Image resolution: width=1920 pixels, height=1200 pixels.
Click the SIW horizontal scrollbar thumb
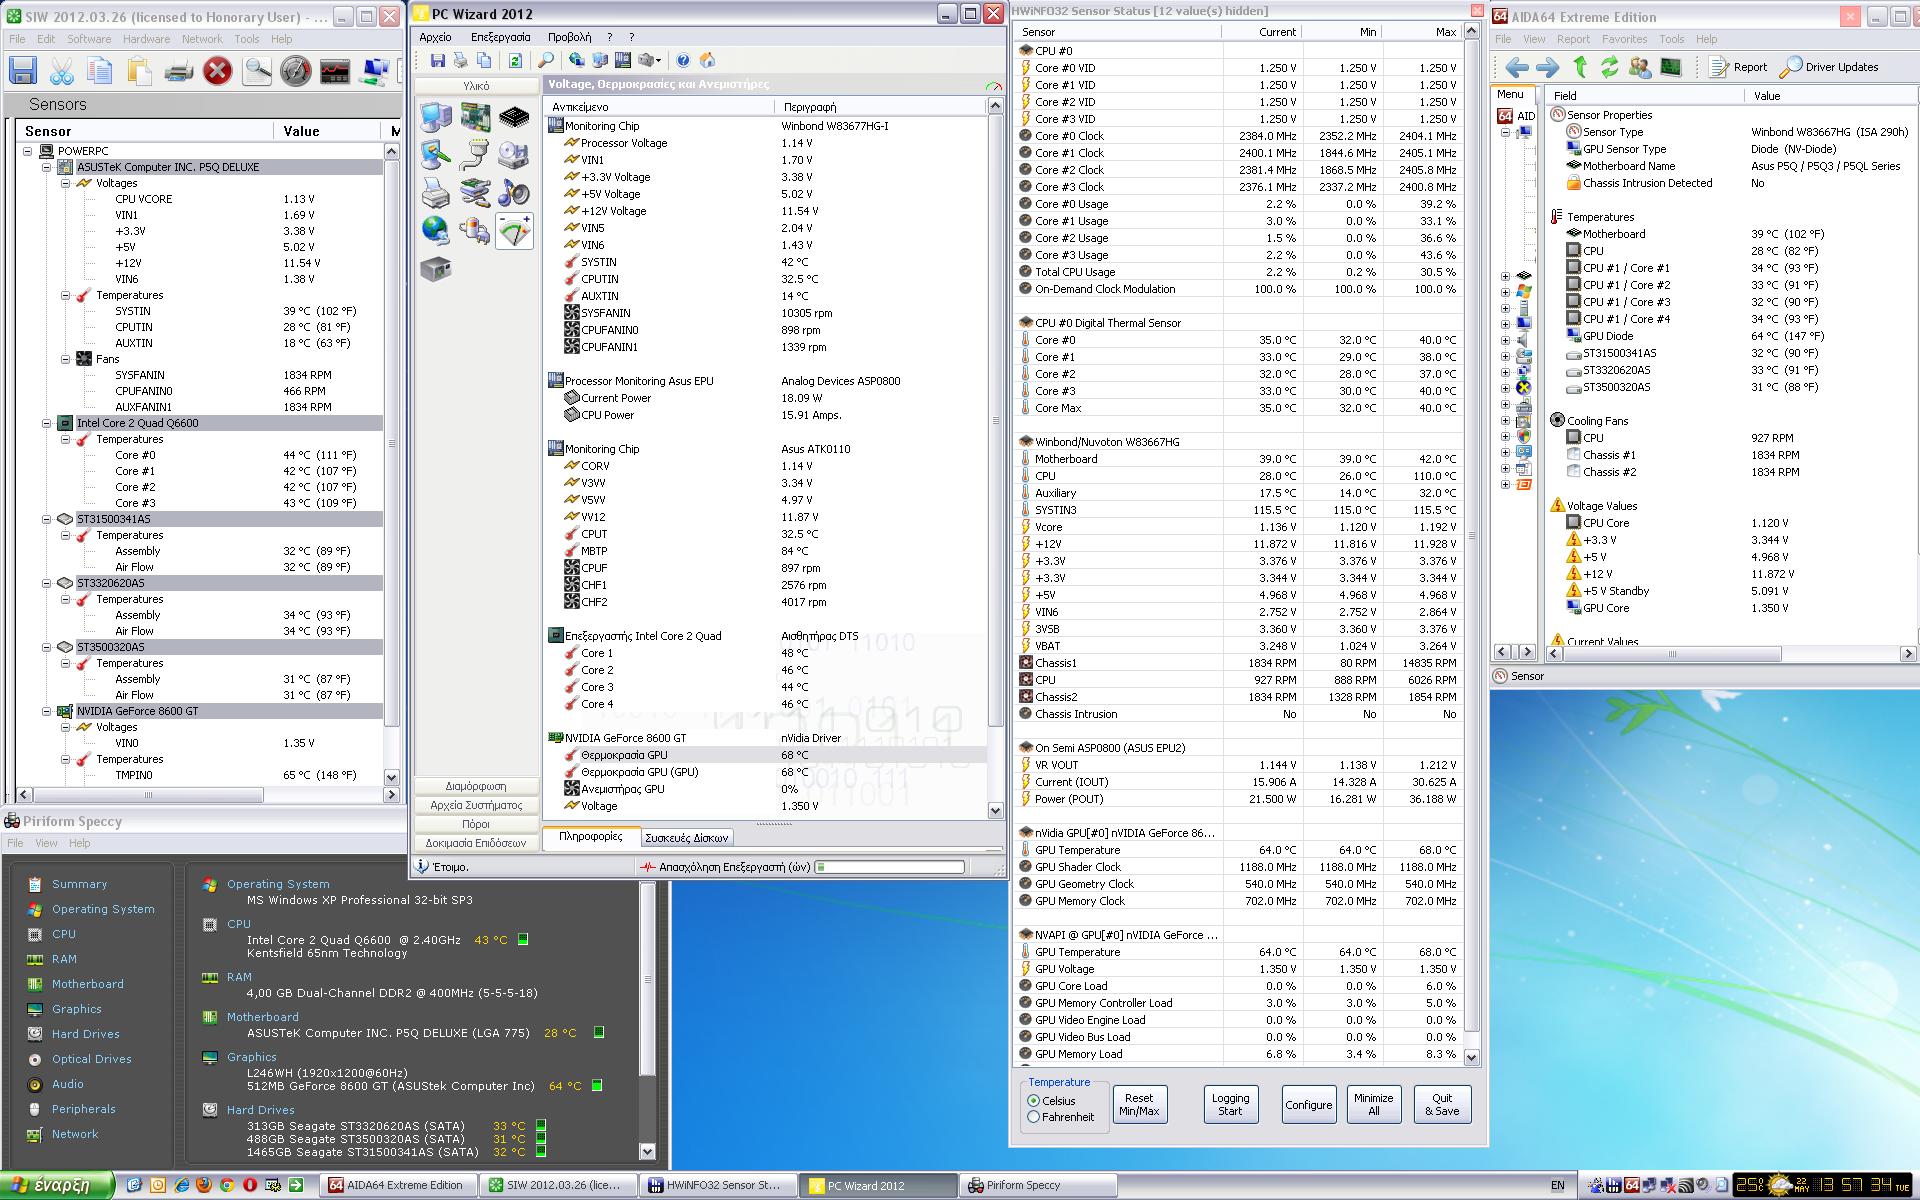[148, 795]
